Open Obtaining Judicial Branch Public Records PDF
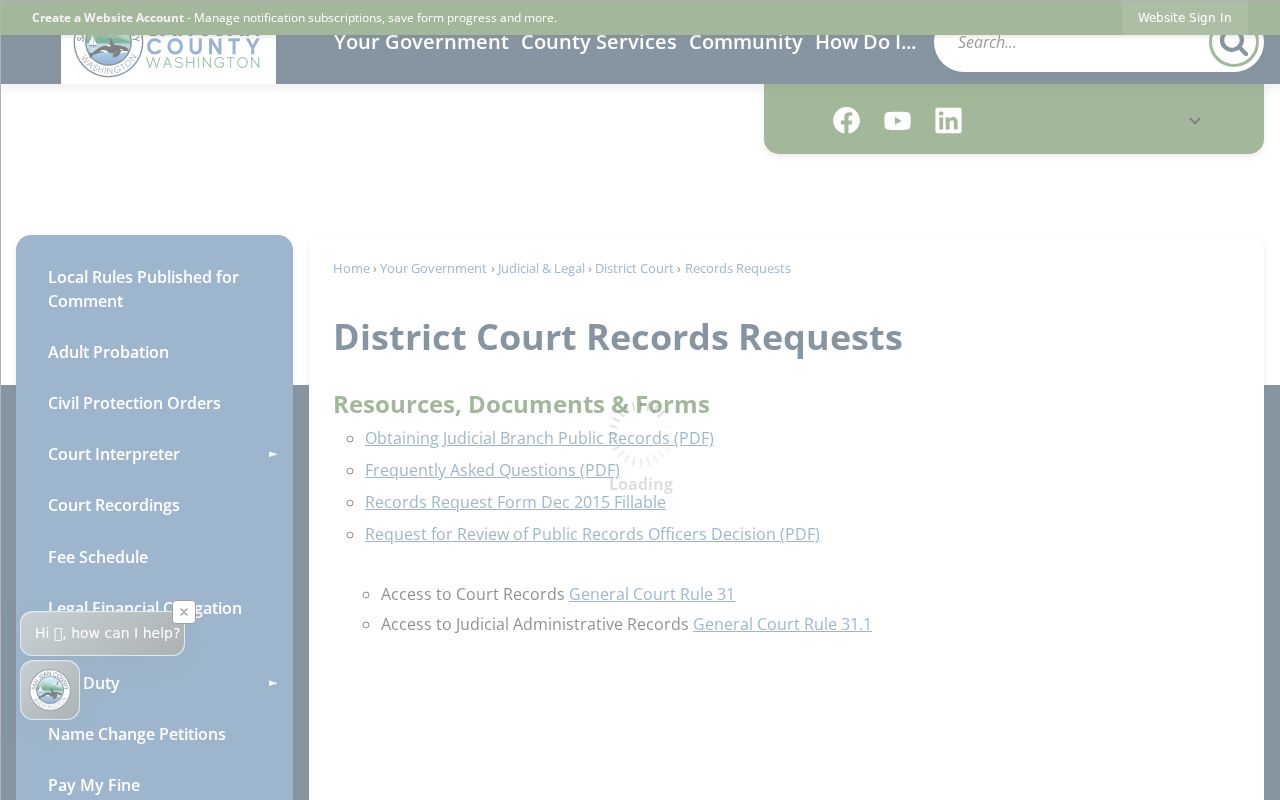 pyautogui.click(x=539, y=438)
